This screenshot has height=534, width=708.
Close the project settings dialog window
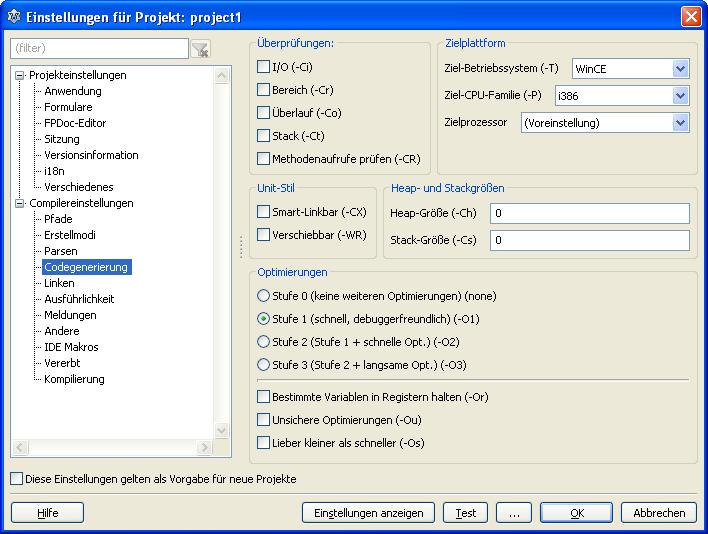click(x=690, y=16)
